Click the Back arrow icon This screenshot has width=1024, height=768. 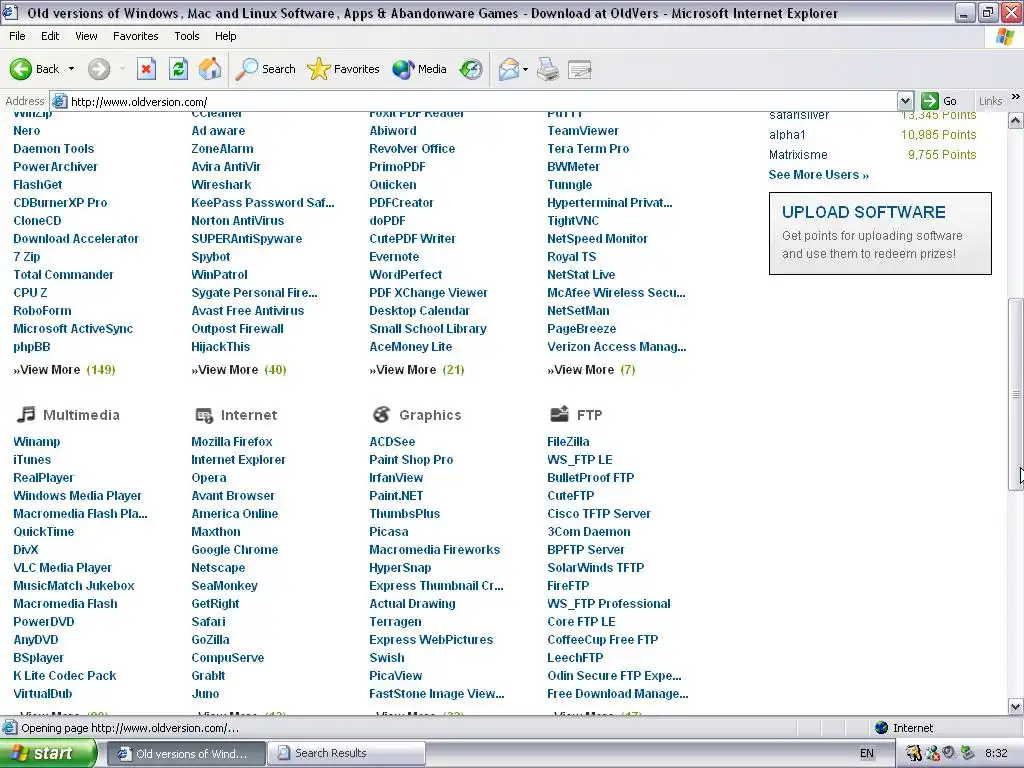(21, 69)
